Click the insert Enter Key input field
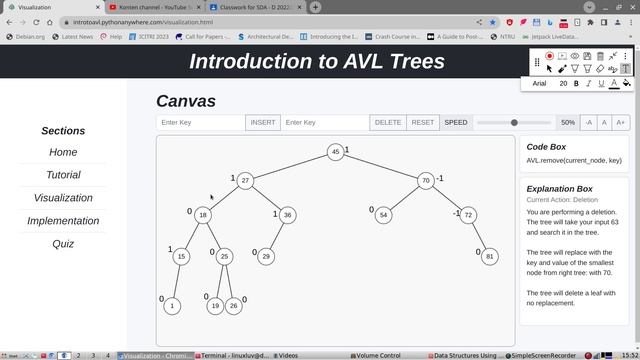This screenshot has width=640, height=360. pyautogui.click(x=201, y=122)
